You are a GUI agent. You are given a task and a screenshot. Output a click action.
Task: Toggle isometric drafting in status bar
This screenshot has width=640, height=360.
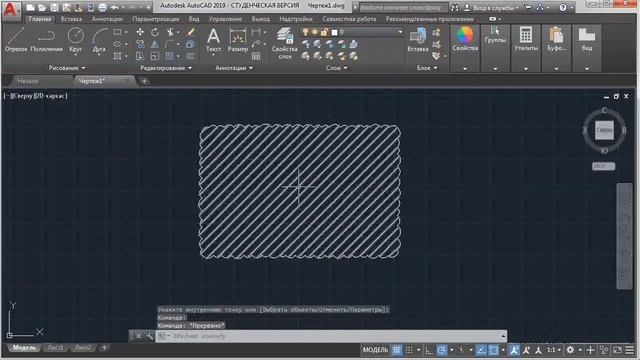pos(461,350)
